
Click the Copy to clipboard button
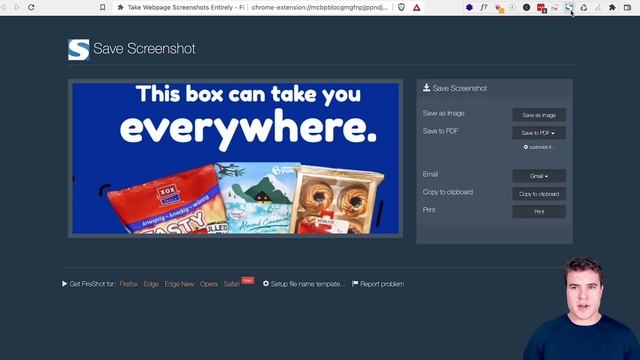click(x=539, y=194)
